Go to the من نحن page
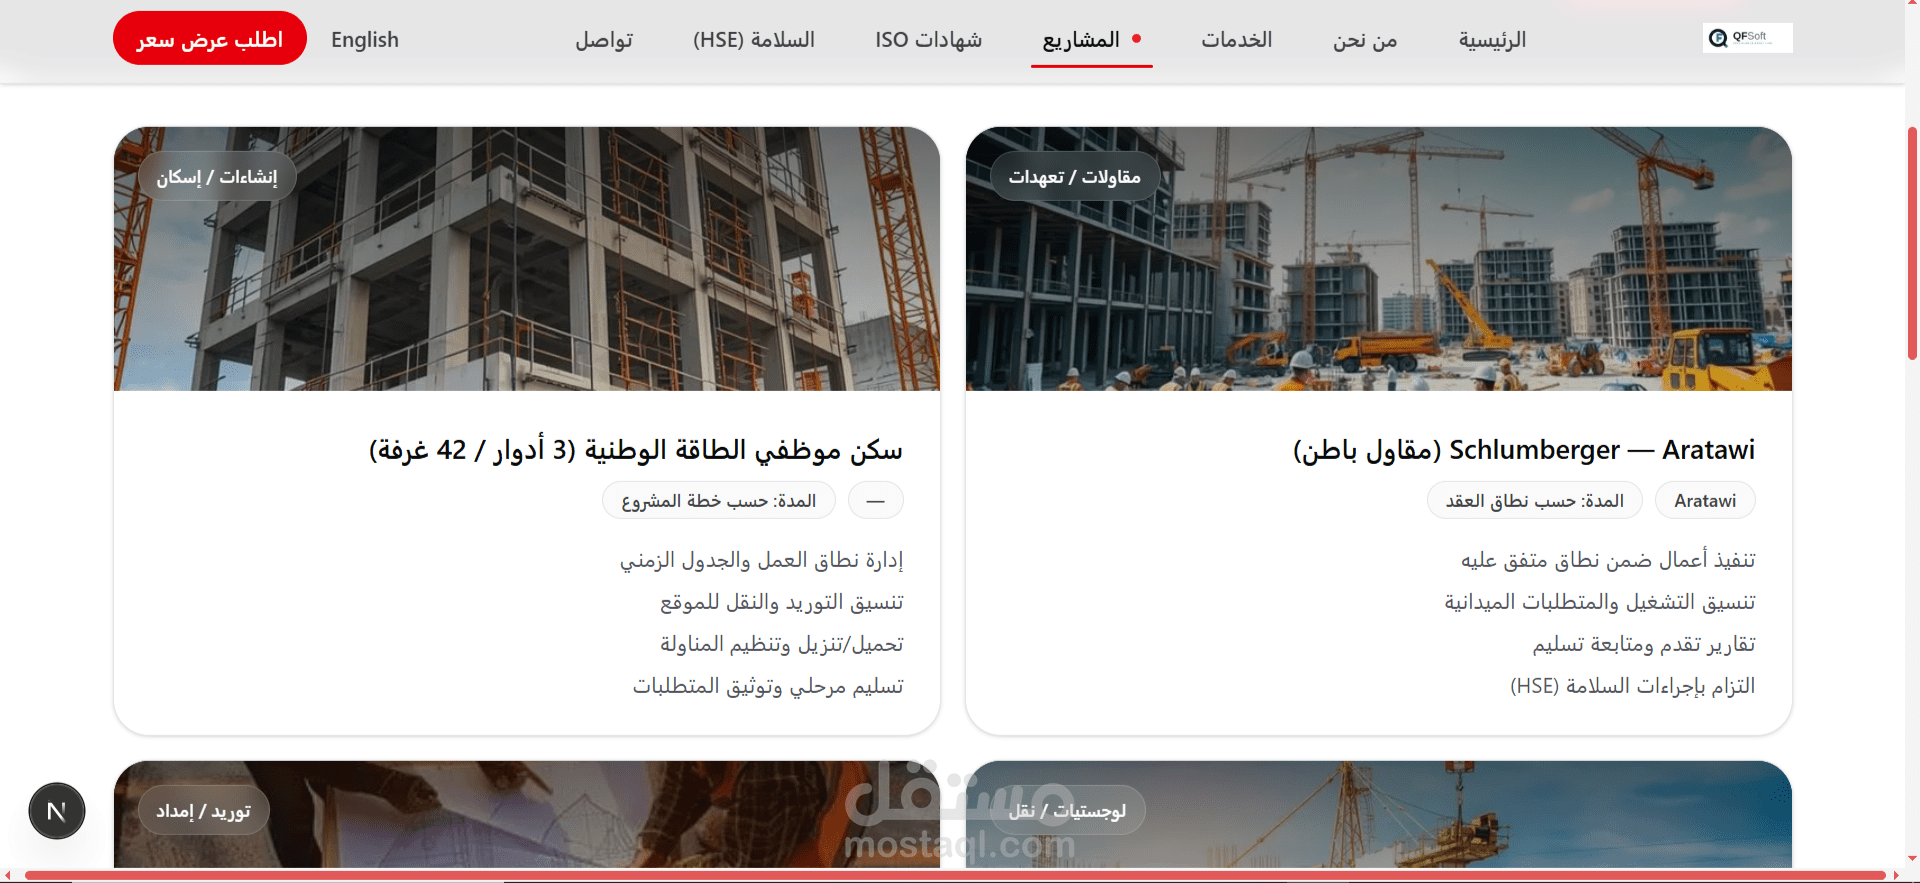The height and width of the screenshot is (883, 1920). (1365, 40)
